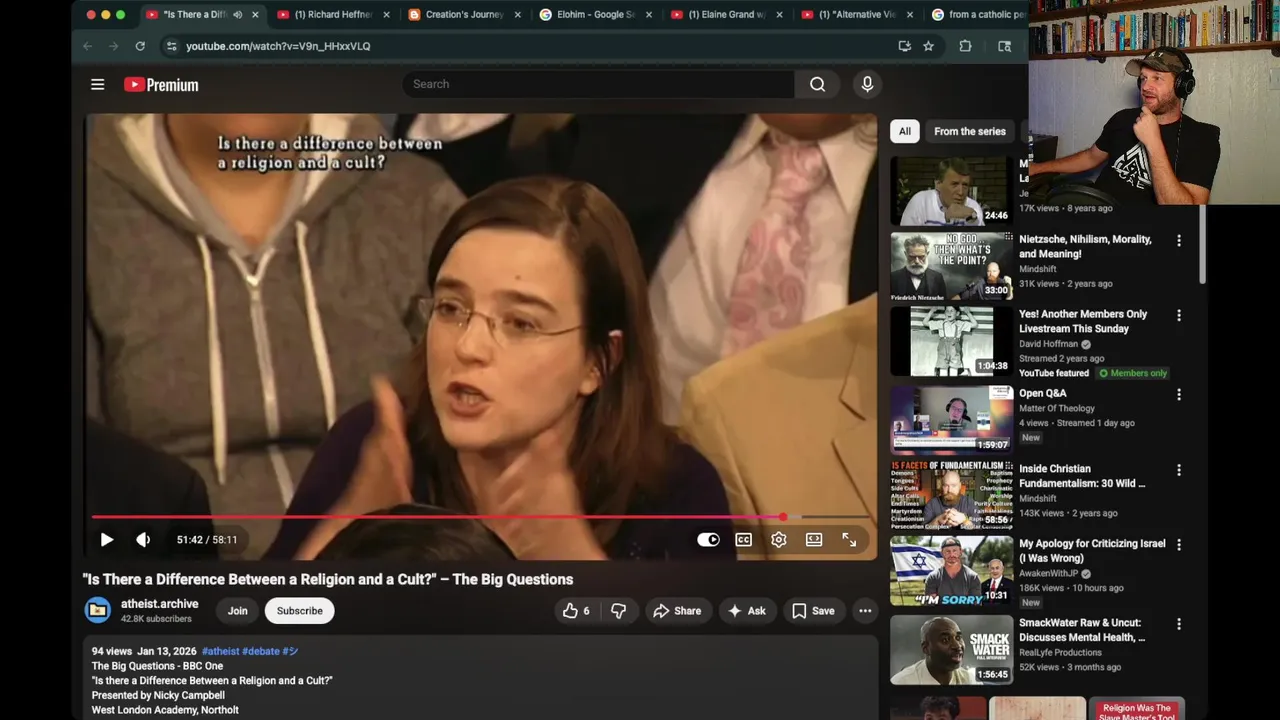
Task: Subscribe to atheist.archive channel
Action: tap(299, 611)
